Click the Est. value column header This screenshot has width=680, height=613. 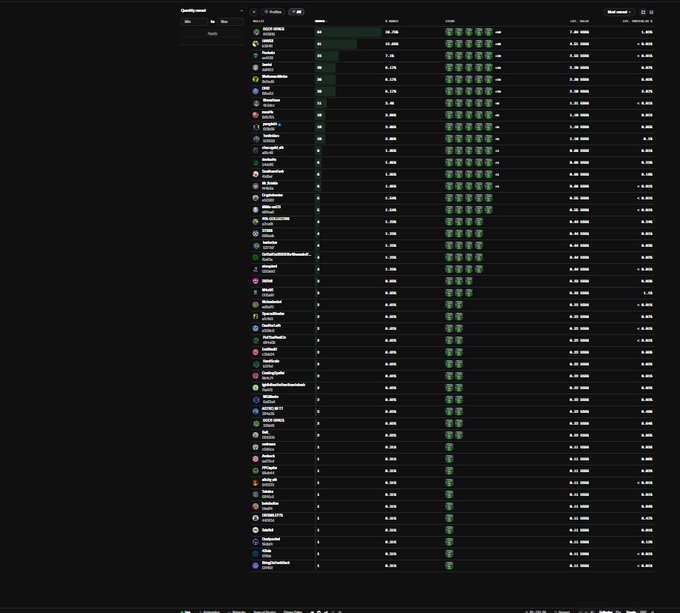(579, 21)
